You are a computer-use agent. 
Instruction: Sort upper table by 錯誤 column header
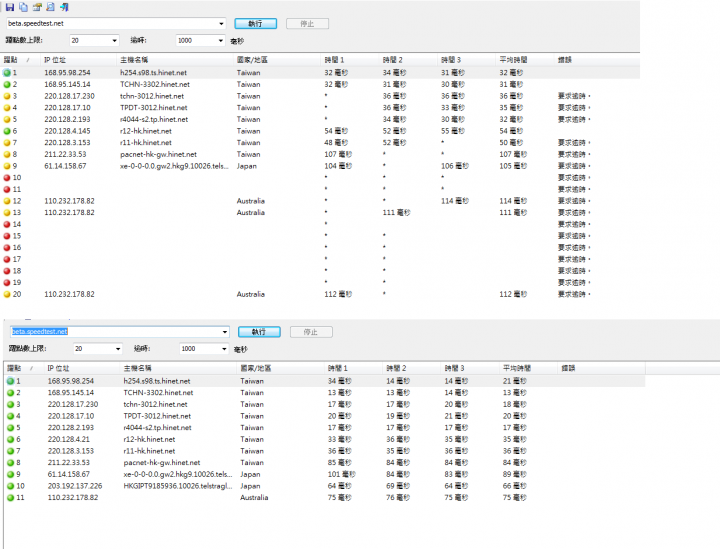[x=597, y=60]
